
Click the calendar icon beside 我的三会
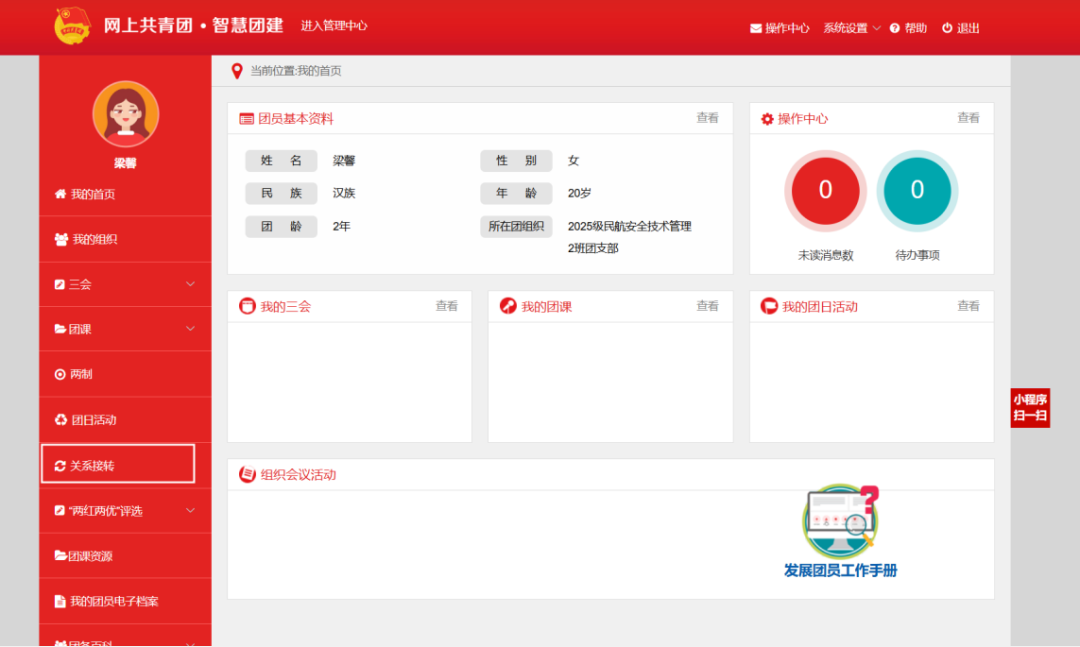click(247, 306)
